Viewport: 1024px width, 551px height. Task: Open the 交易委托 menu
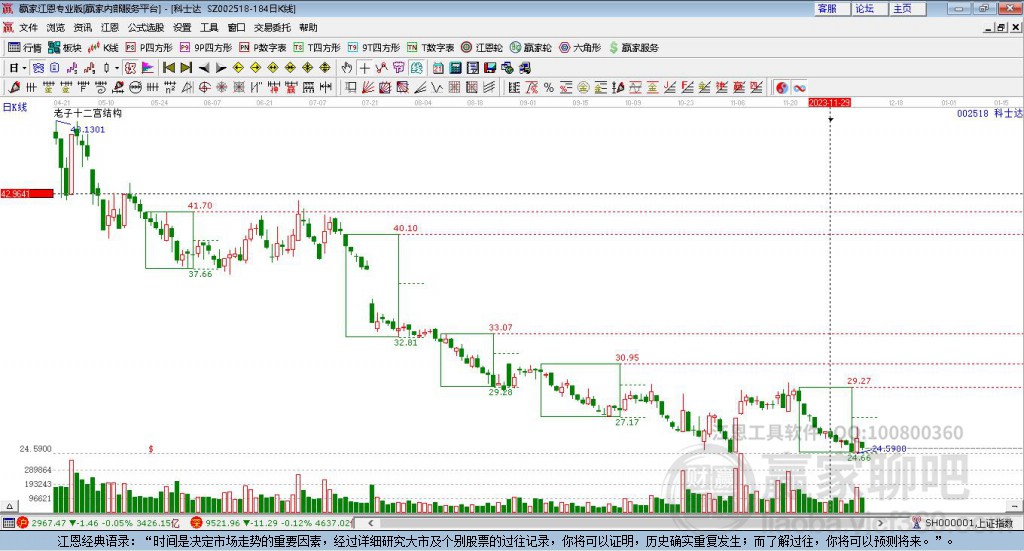point(272,27)
